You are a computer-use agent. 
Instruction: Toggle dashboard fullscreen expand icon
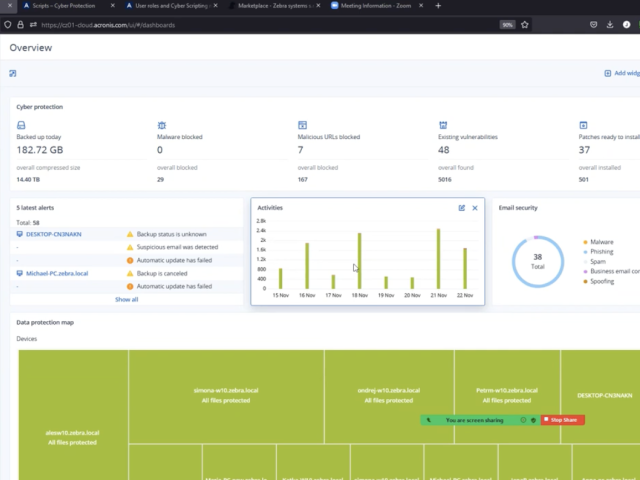13,73
